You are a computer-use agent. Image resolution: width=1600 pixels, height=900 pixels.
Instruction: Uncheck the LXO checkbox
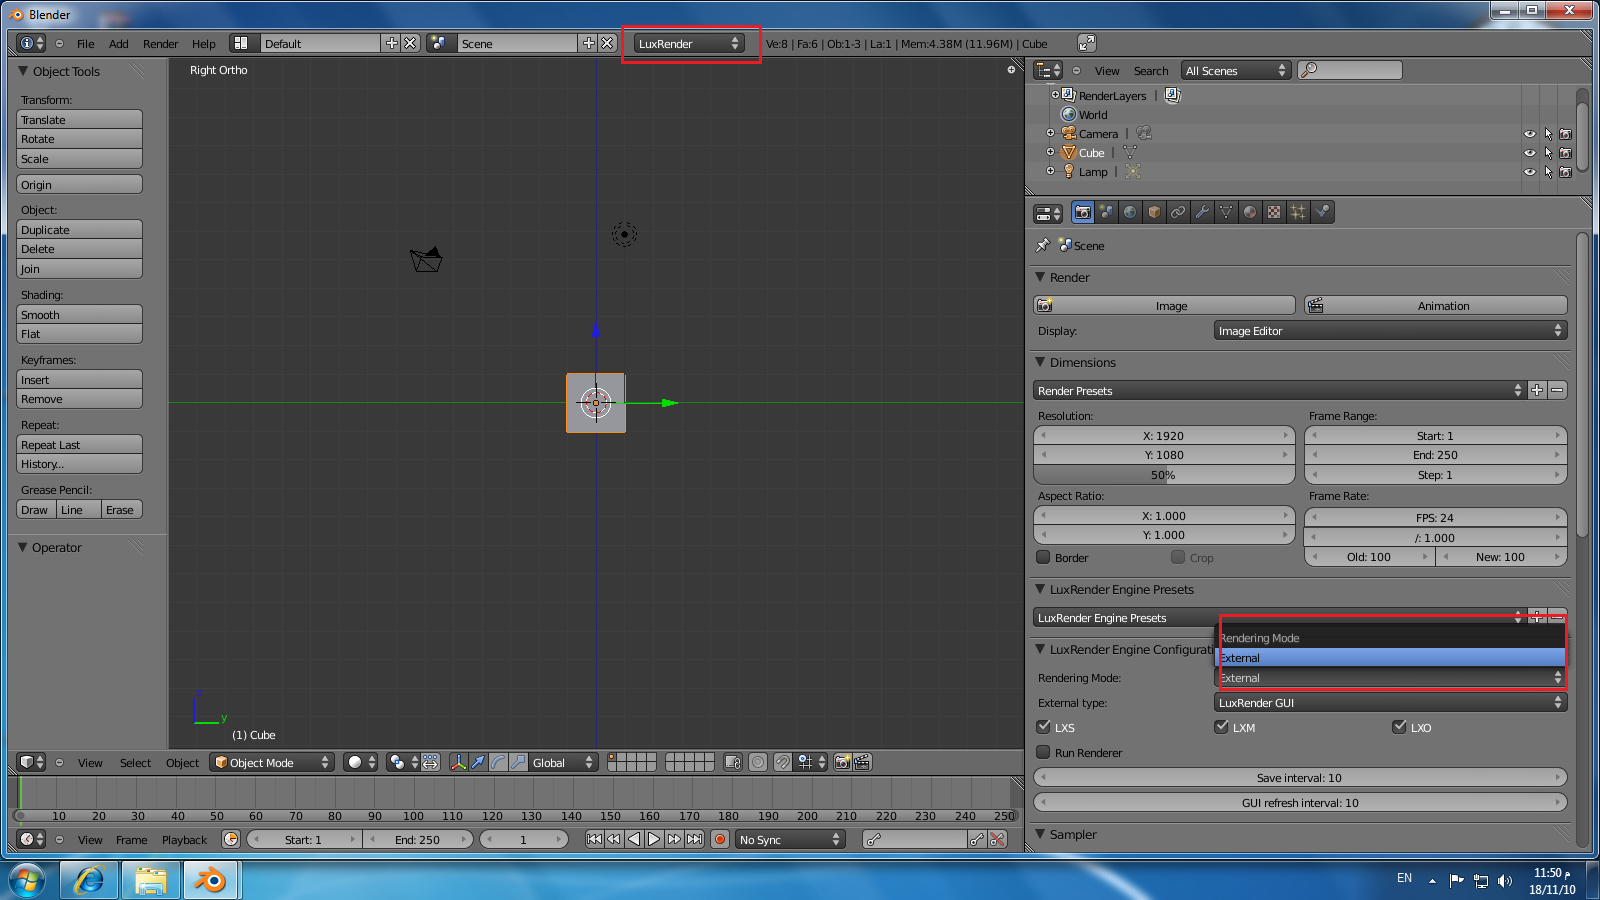[1399, 727]
